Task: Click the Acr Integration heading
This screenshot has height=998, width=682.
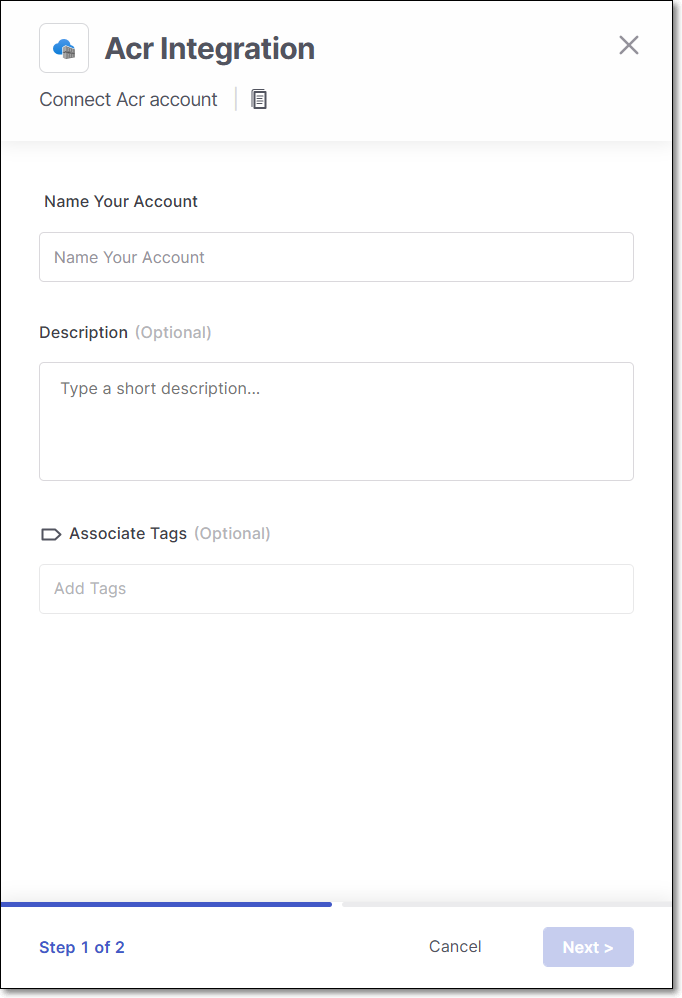Action: pos(210,48)
